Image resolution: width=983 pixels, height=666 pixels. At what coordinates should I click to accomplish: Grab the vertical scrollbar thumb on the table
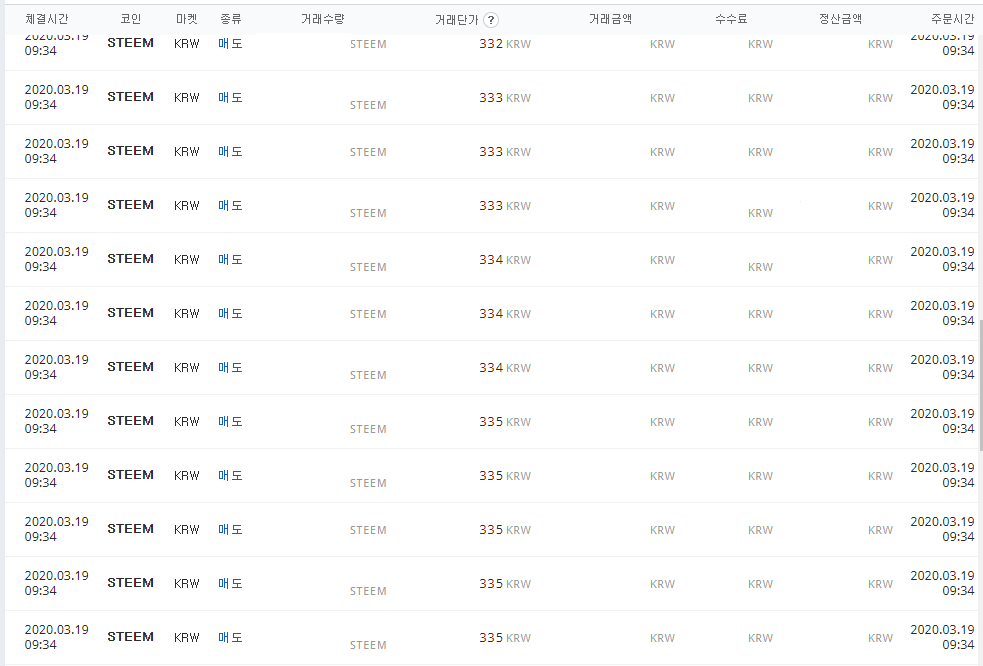tap(980, 387)
